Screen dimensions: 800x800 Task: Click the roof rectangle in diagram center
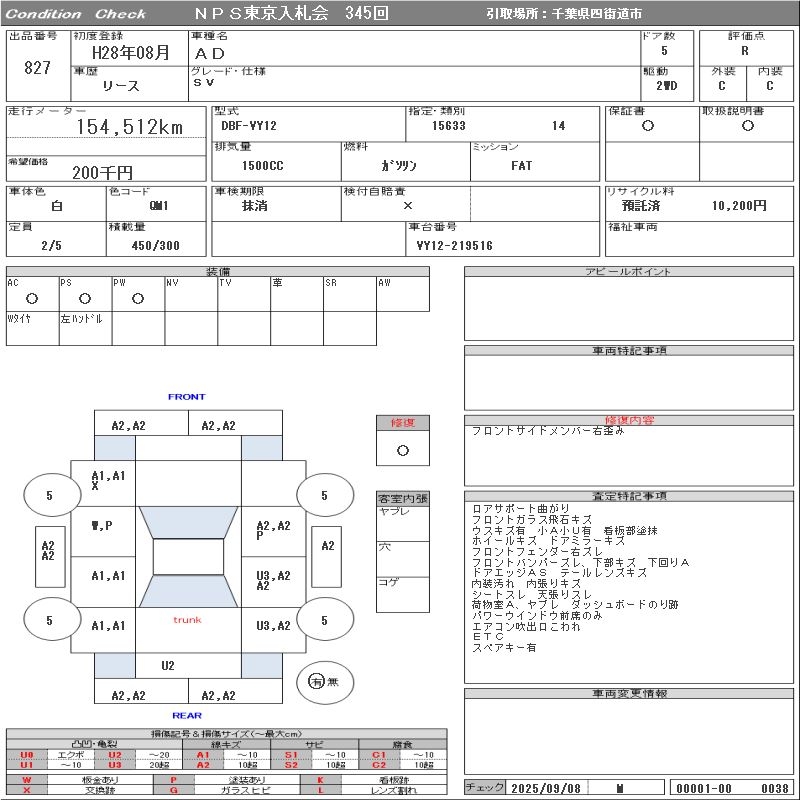(188, 557)
